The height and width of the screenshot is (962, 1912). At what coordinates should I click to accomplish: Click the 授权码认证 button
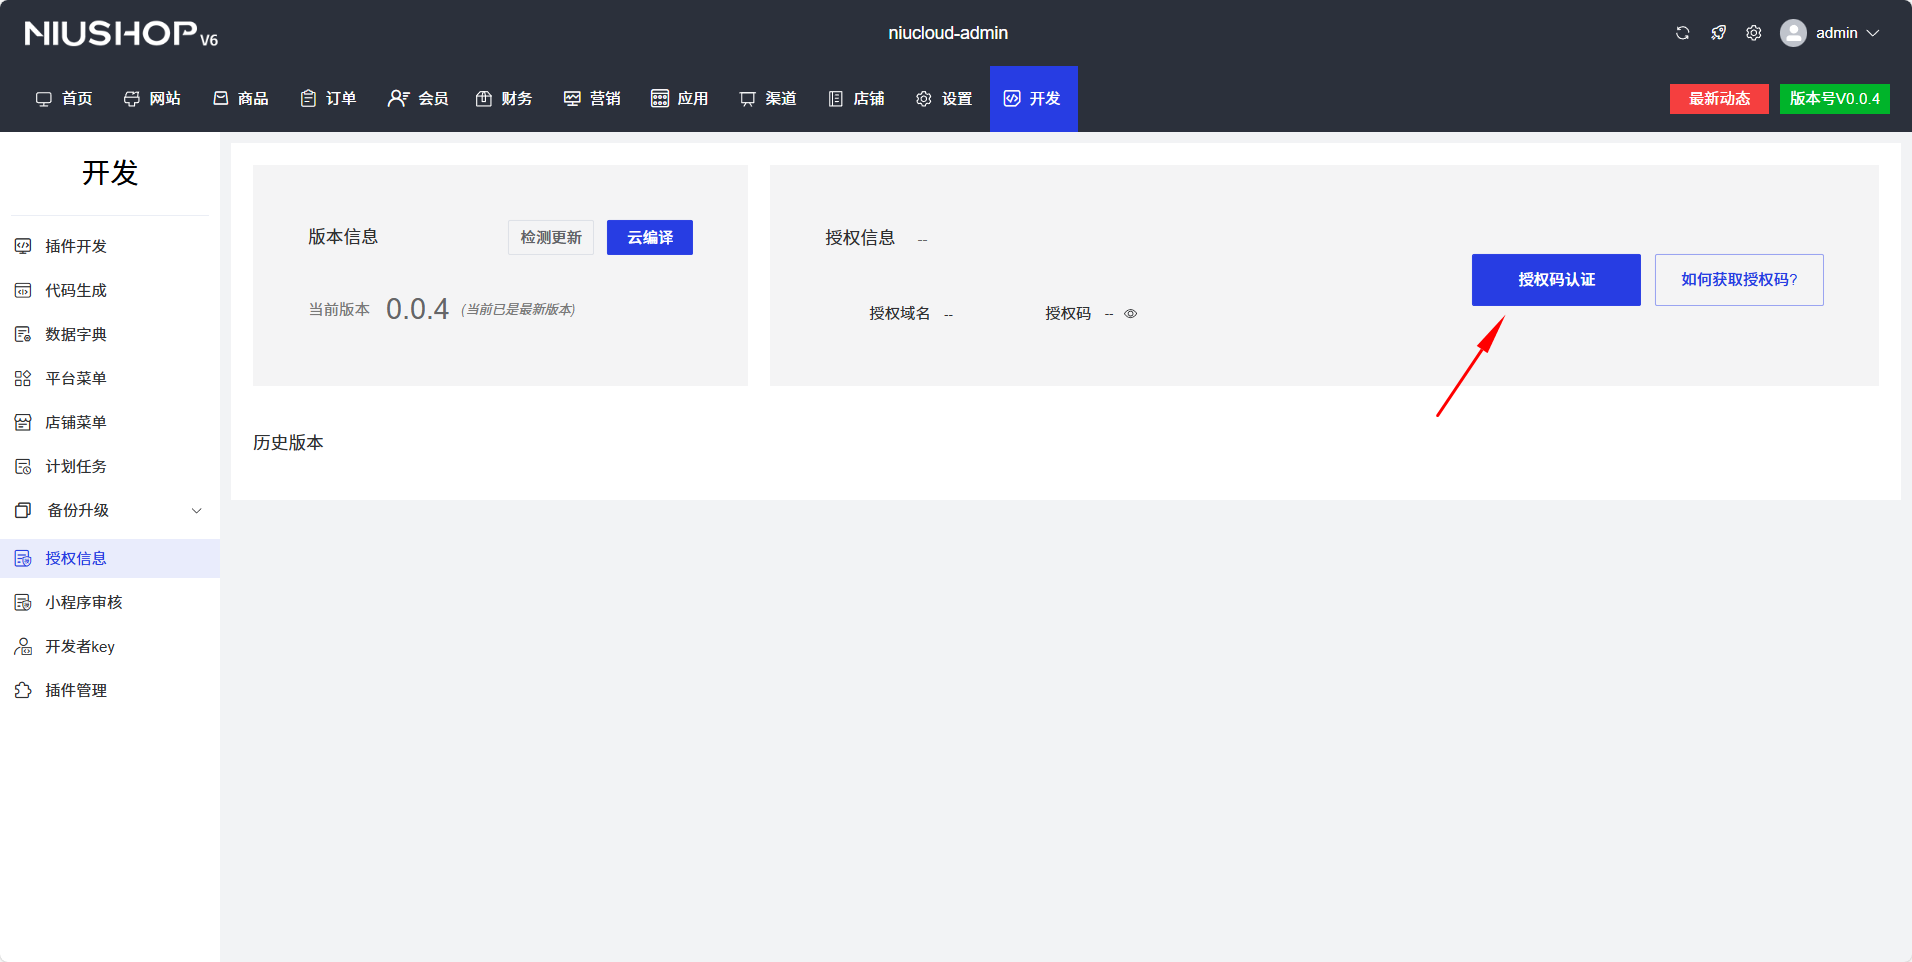point(1555,280)
